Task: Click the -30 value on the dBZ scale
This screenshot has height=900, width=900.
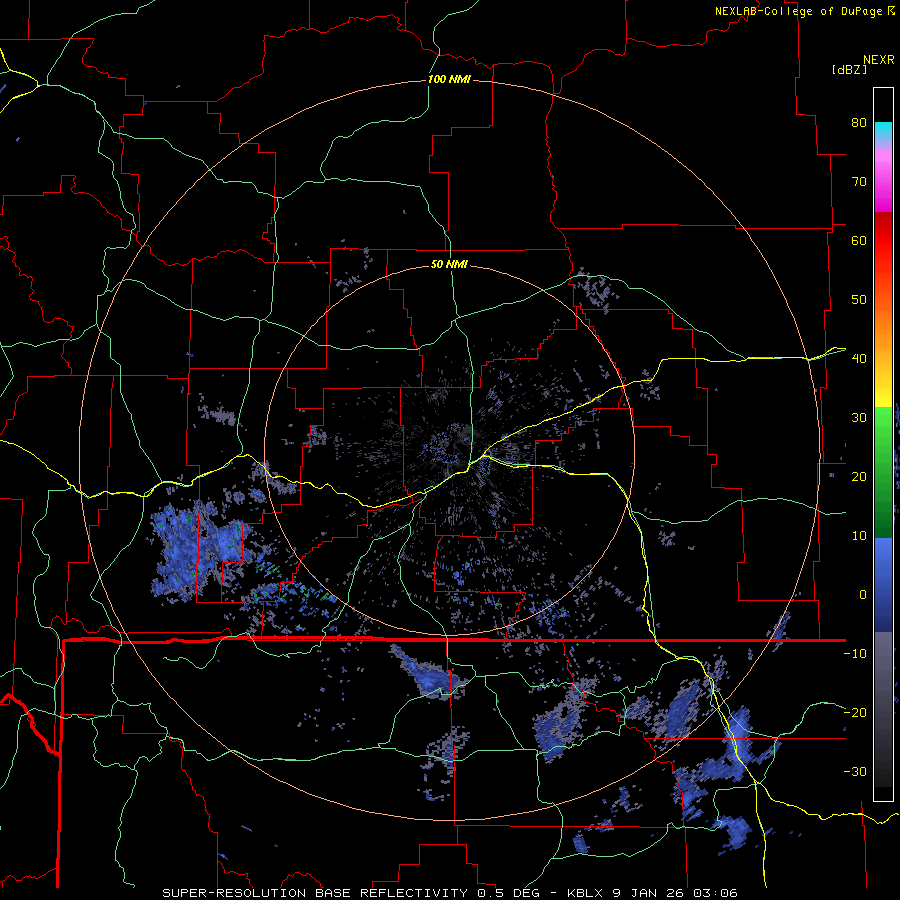Action: (x=855, y=771)
